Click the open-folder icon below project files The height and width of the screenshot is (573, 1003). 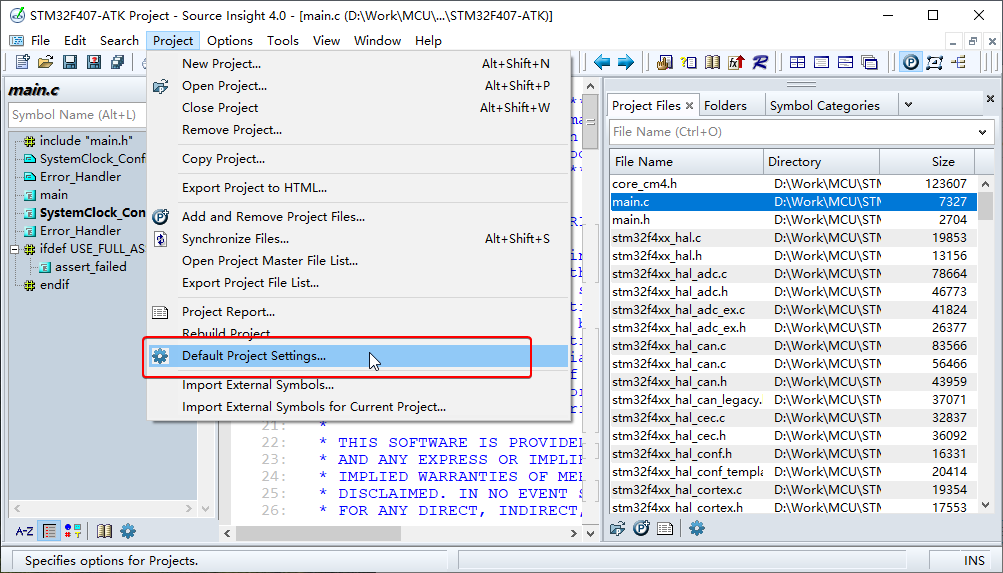[617, 529]
